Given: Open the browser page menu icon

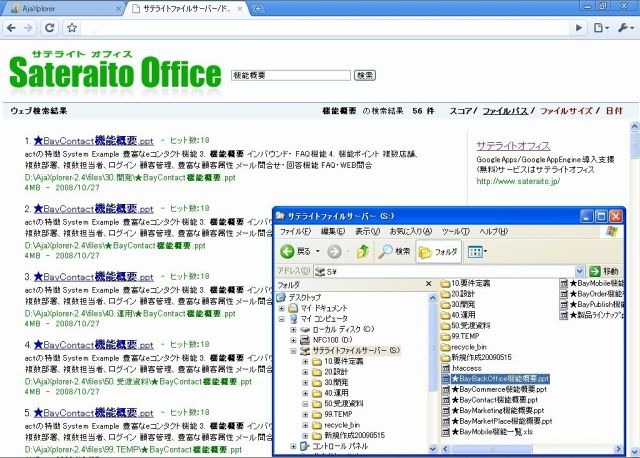Looking at the screenshot, I should click(x=601, y=28).
